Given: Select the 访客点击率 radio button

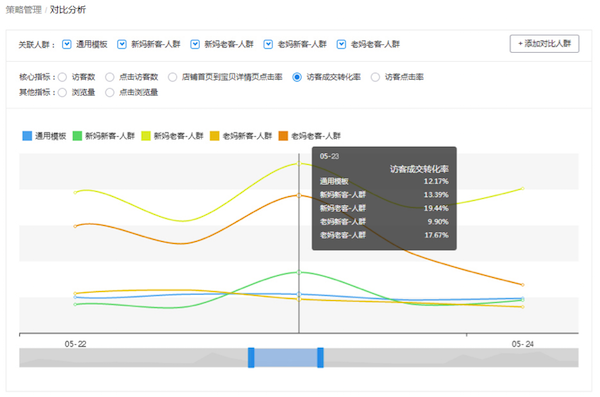Looking at the screenshot, I should click(375, 77).
